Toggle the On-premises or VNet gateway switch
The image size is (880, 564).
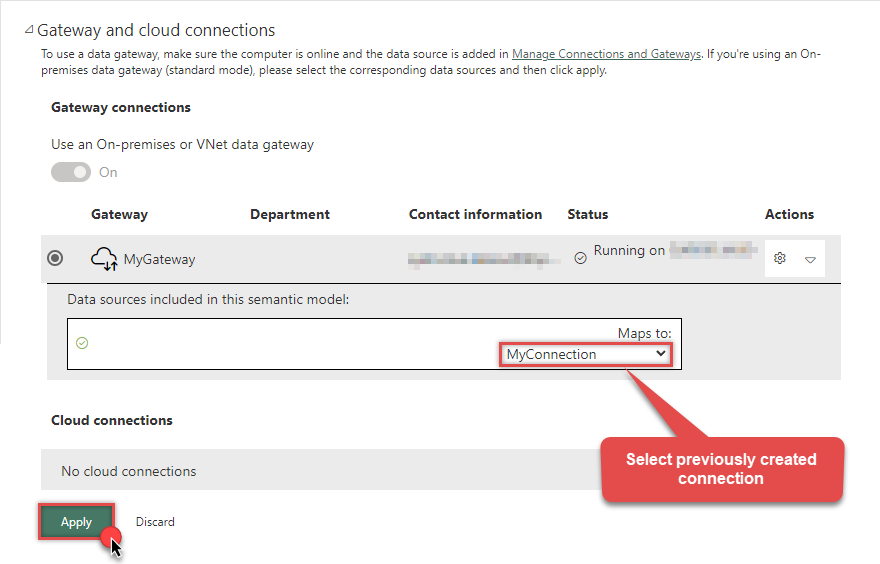click(71, 172)
